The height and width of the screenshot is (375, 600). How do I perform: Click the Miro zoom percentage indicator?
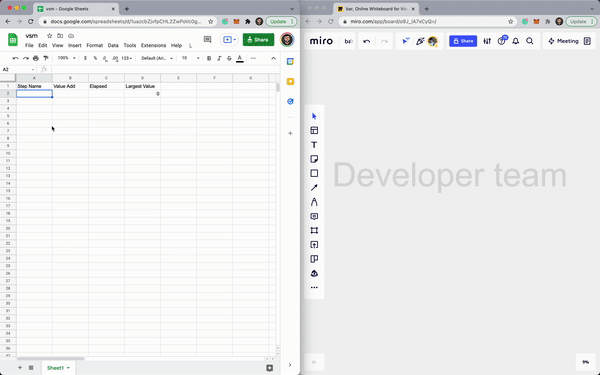585,362
